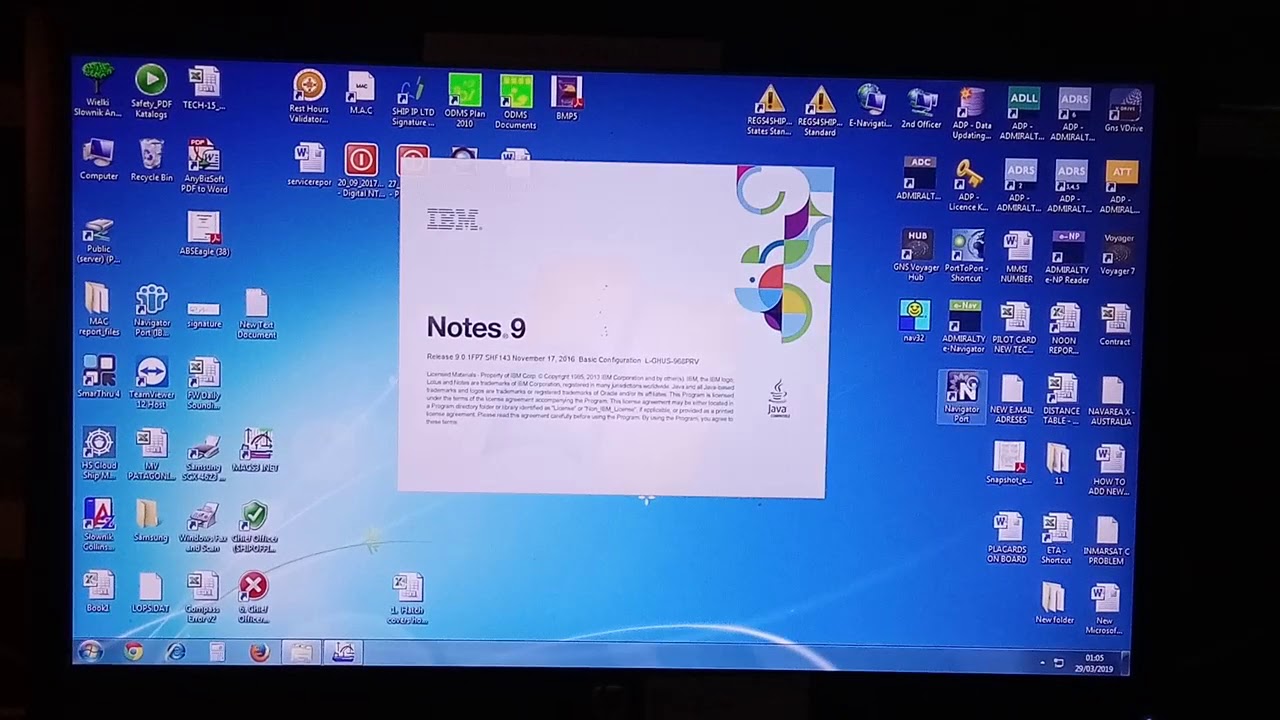Open Slownik Collins dictionary
Viewport: 1280px width, 720px height.
click(x=99, y=525)
